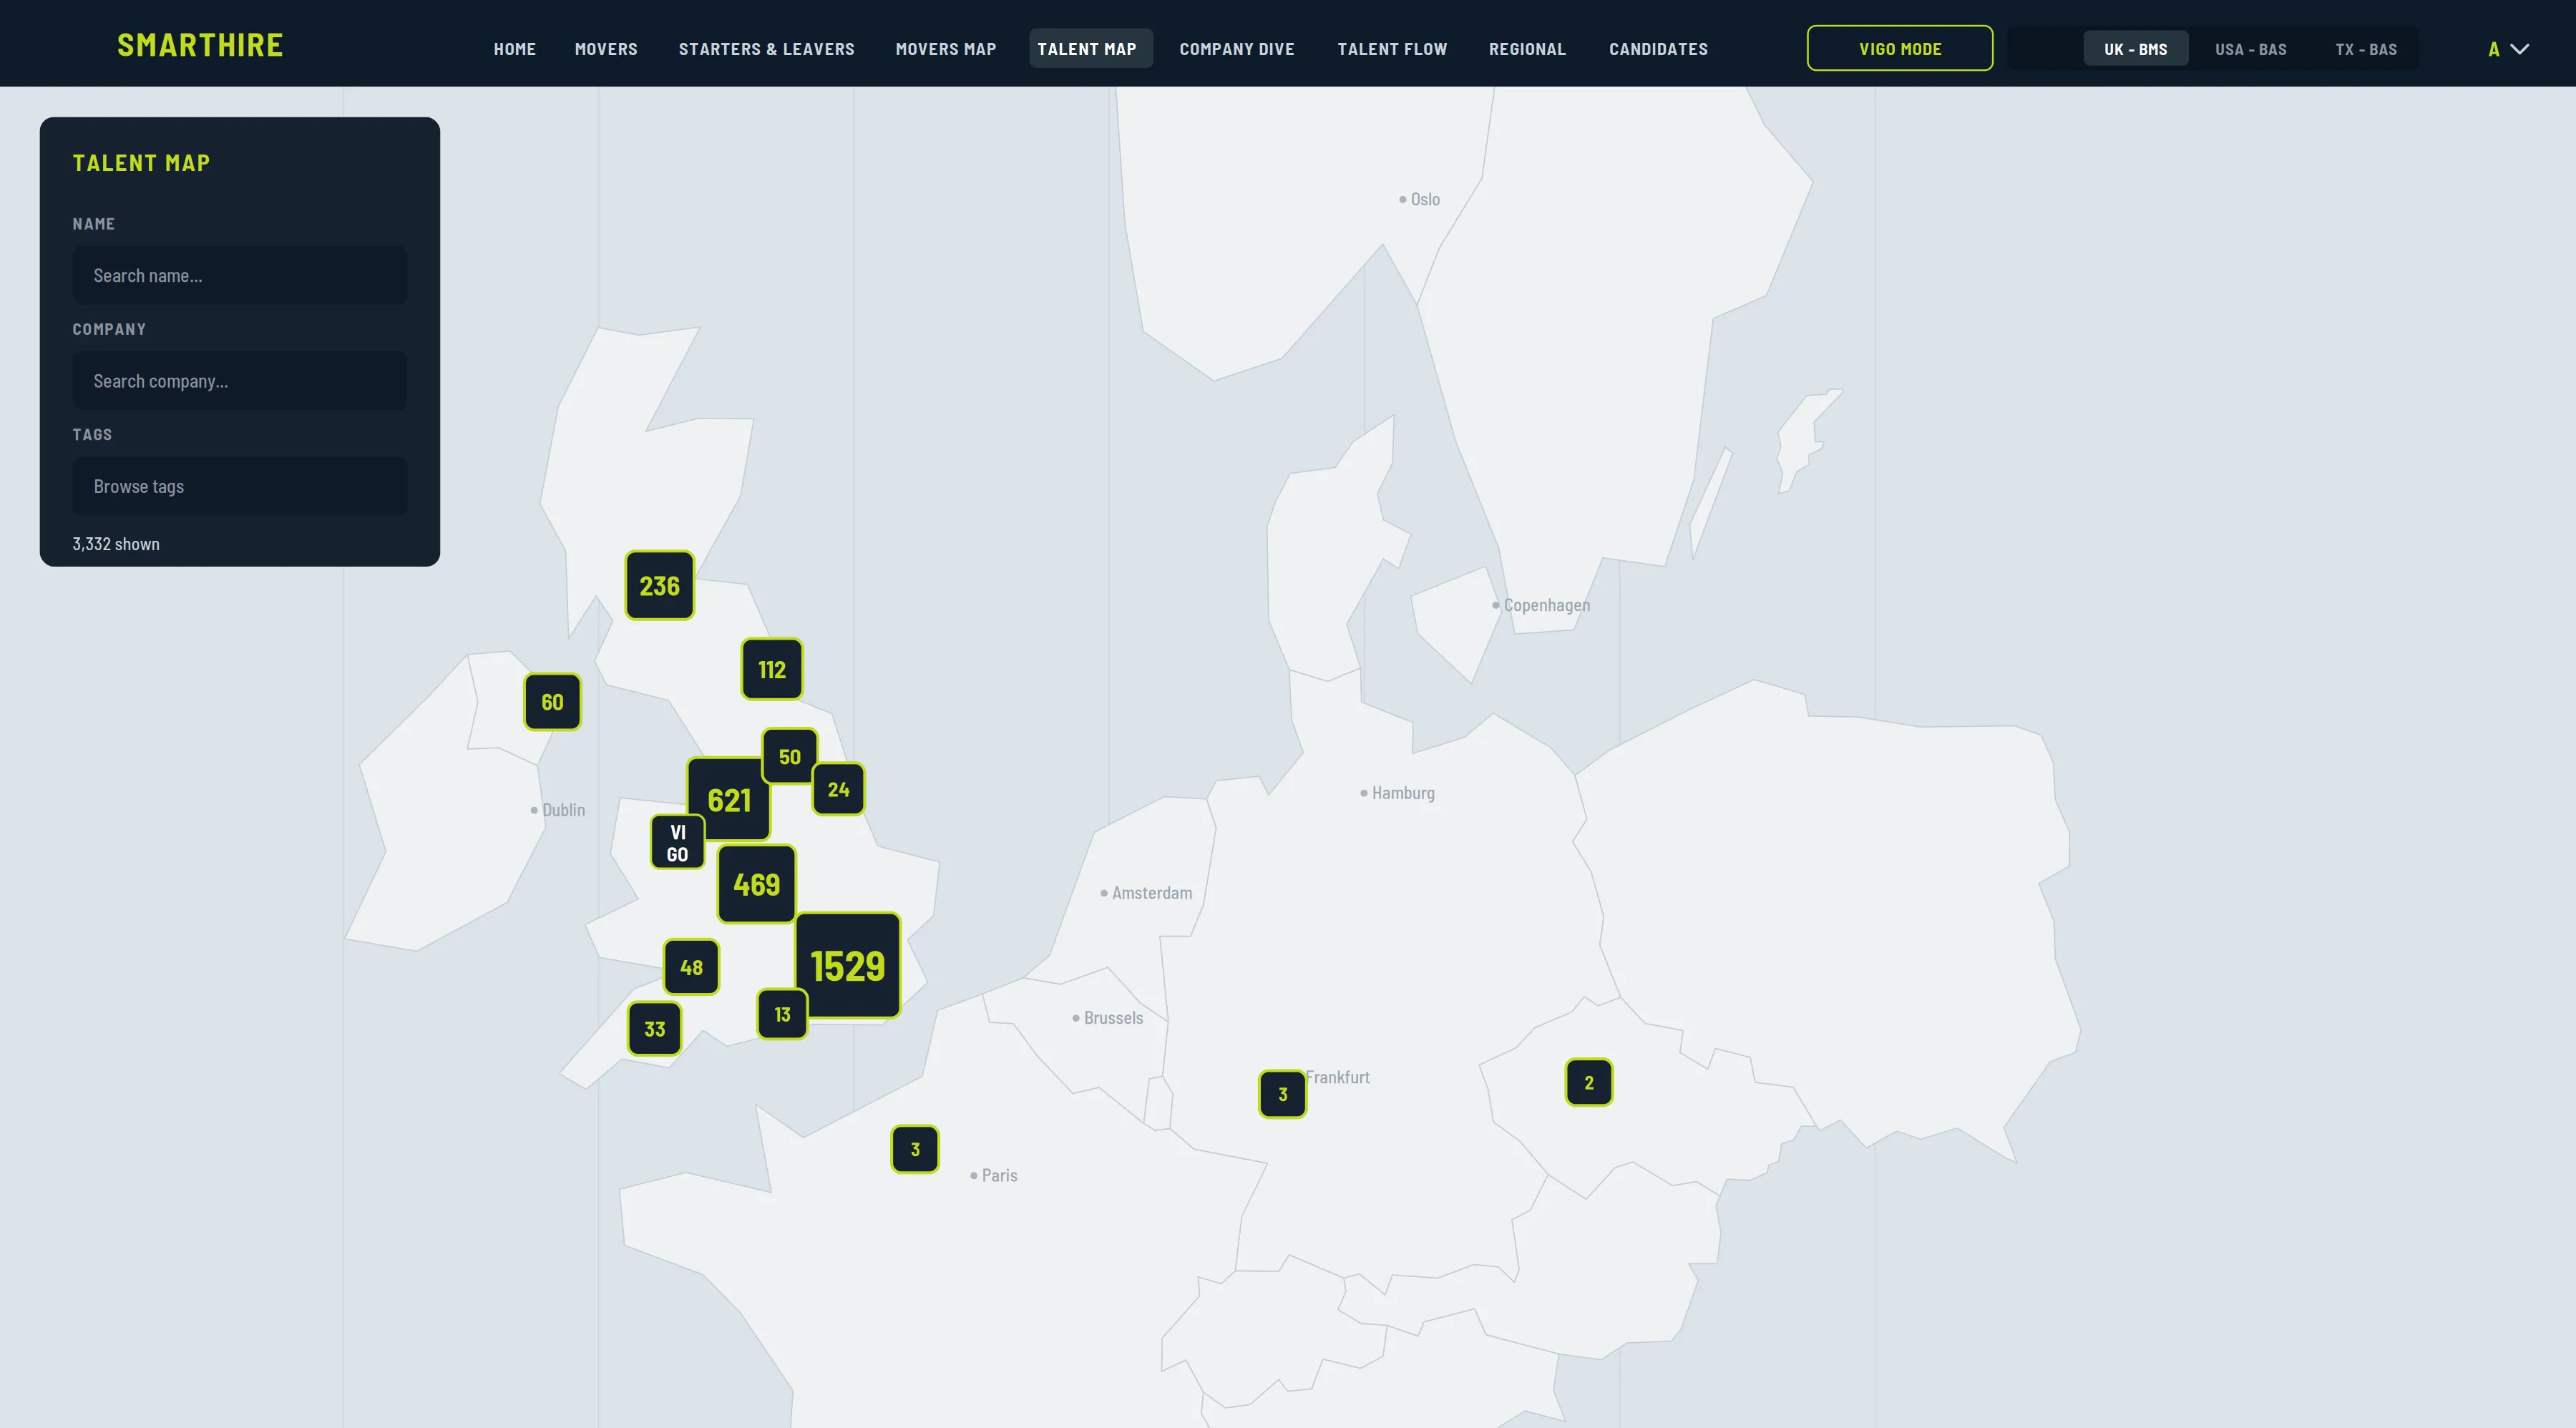Expand the user account dropdown chevron
The width and height of the screenshot is (2576, 1428).
pyautogui.click(x=2520, y=49)
